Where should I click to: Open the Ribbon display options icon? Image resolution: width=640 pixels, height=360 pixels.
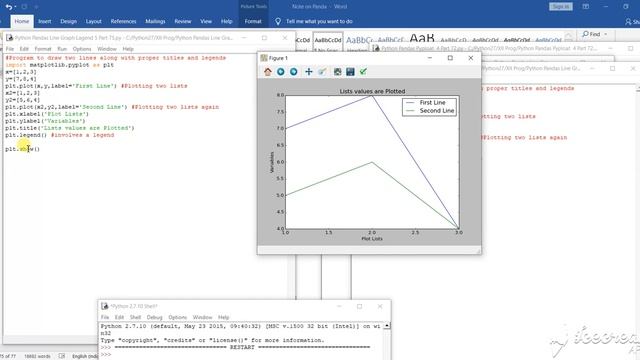point(585,7)
